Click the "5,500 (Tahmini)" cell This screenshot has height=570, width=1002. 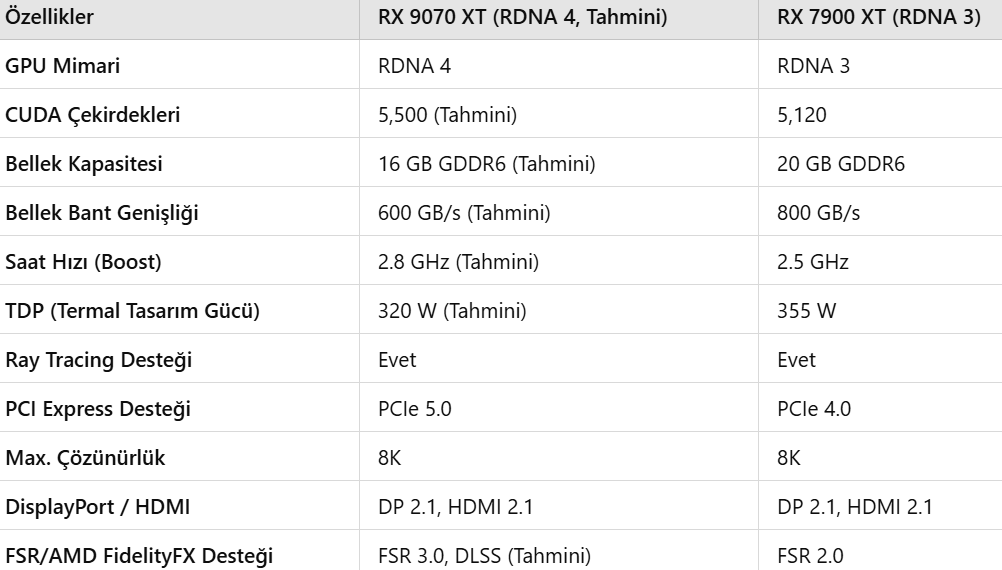(447, 115)
